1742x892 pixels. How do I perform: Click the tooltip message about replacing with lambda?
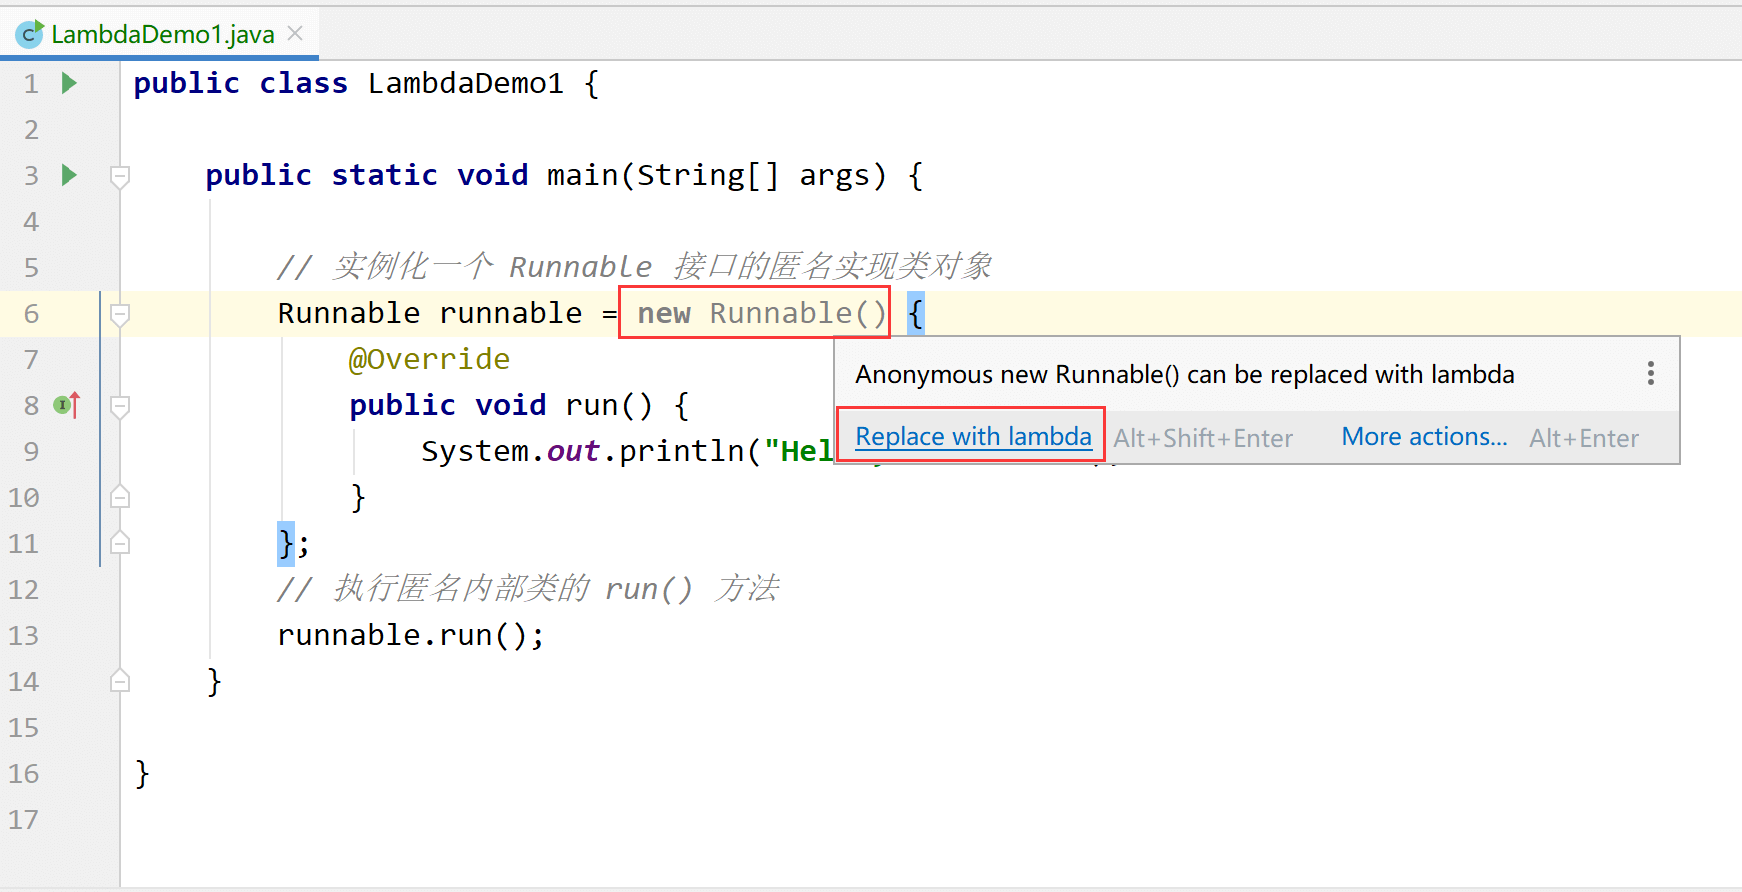pos(1185,374)
